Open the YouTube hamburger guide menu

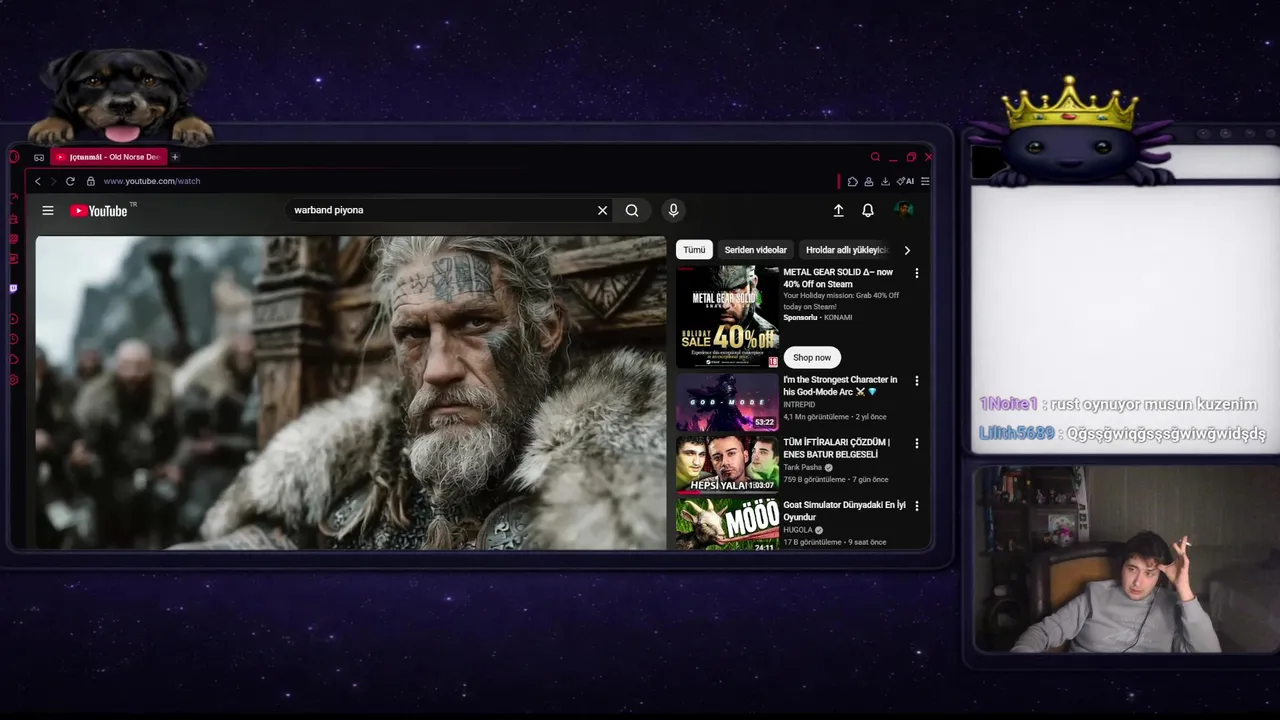point(48,211)
